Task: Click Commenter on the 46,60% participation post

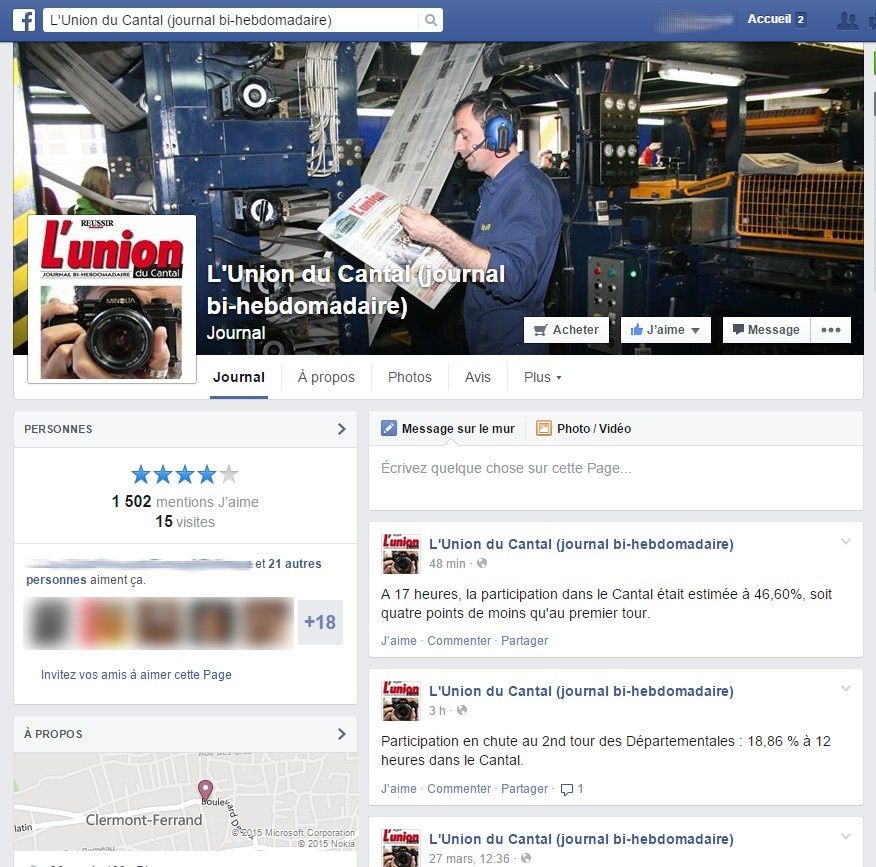Action: click(x=459, y=641)
